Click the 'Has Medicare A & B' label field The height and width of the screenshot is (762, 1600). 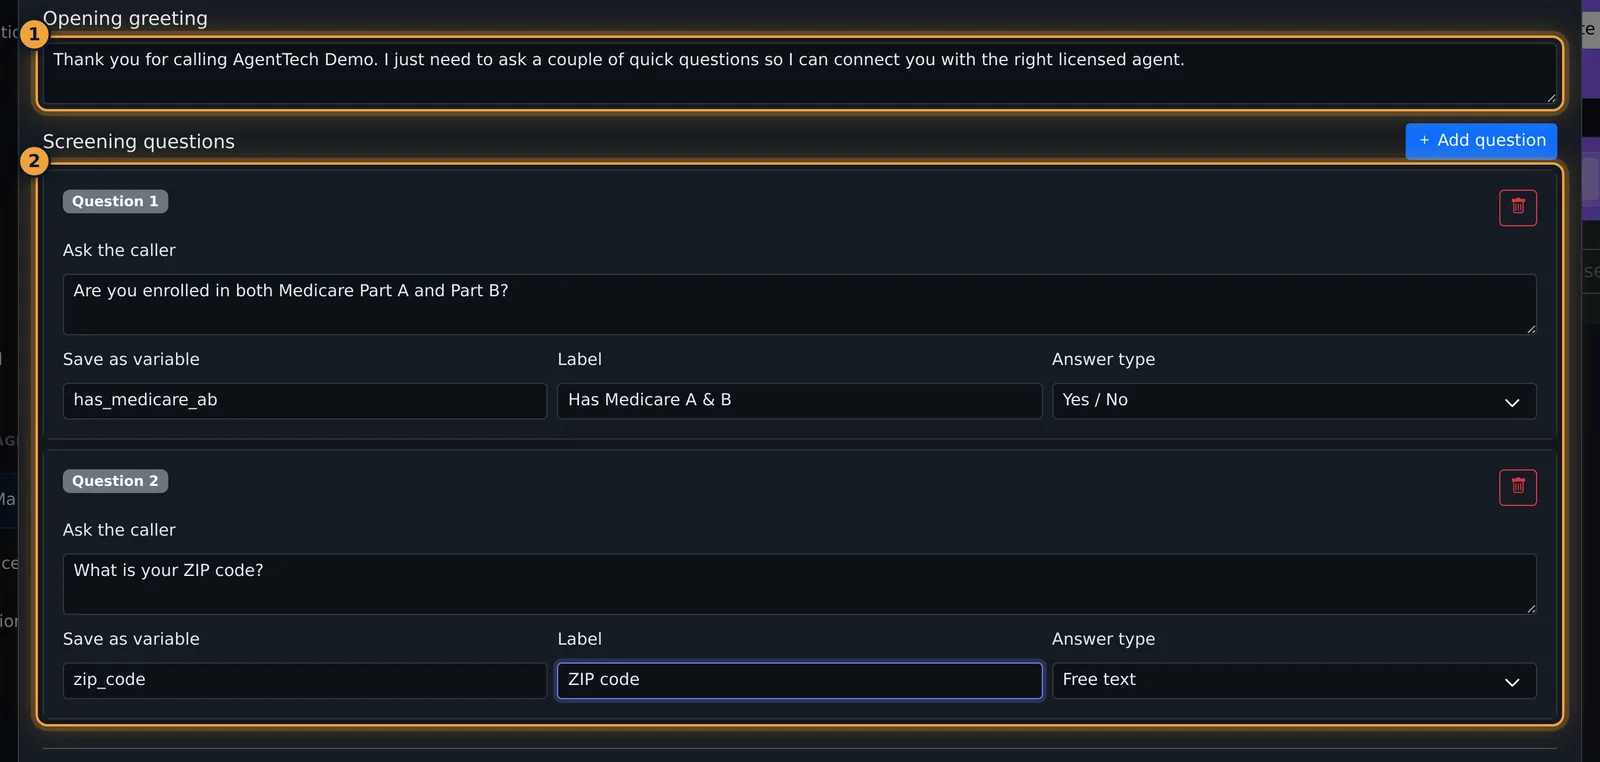(x=799, y=401)
